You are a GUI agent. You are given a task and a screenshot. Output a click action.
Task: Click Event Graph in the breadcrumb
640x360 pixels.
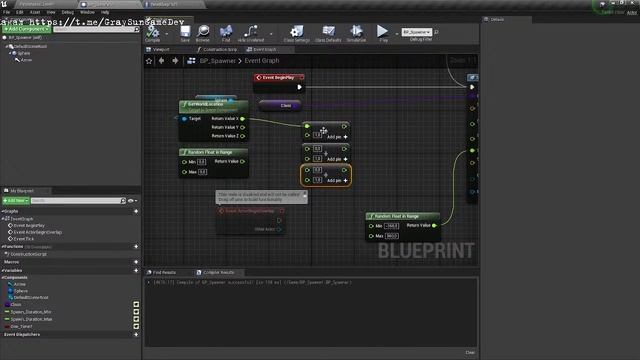(262, 61)
